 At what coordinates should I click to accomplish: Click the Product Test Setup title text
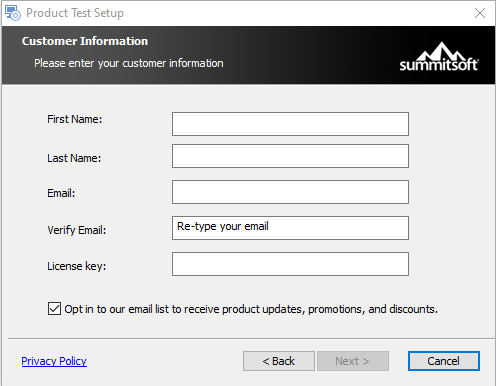point(75,13)
